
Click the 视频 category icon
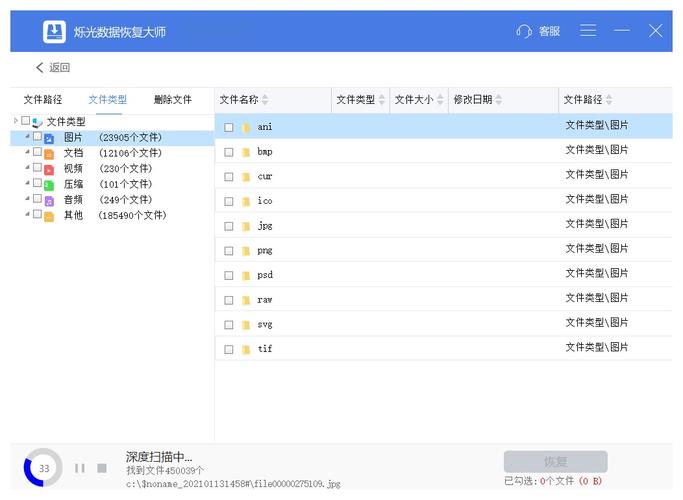click(x=49, y=170)
